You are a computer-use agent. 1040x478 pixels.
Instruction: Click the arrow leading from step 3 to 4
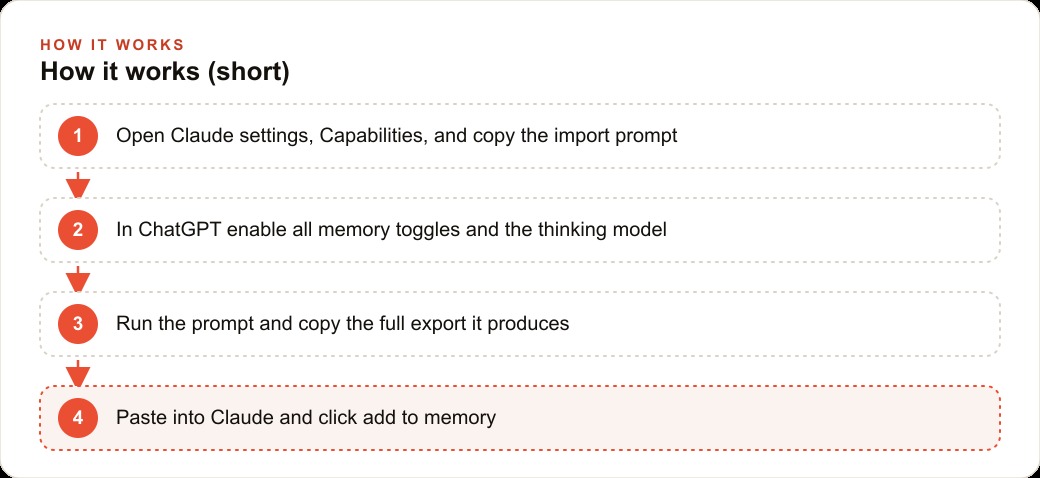(x=78, y=373)
